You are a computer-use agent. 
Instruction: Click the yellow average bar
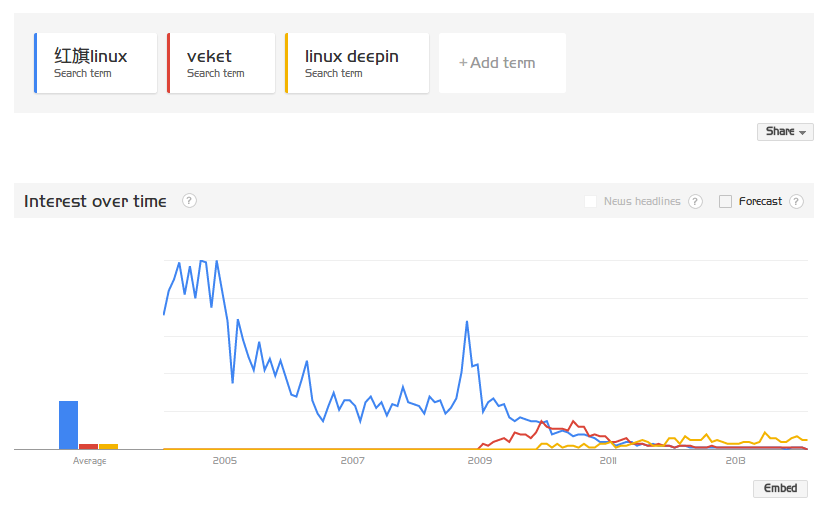tap(108, 447)
